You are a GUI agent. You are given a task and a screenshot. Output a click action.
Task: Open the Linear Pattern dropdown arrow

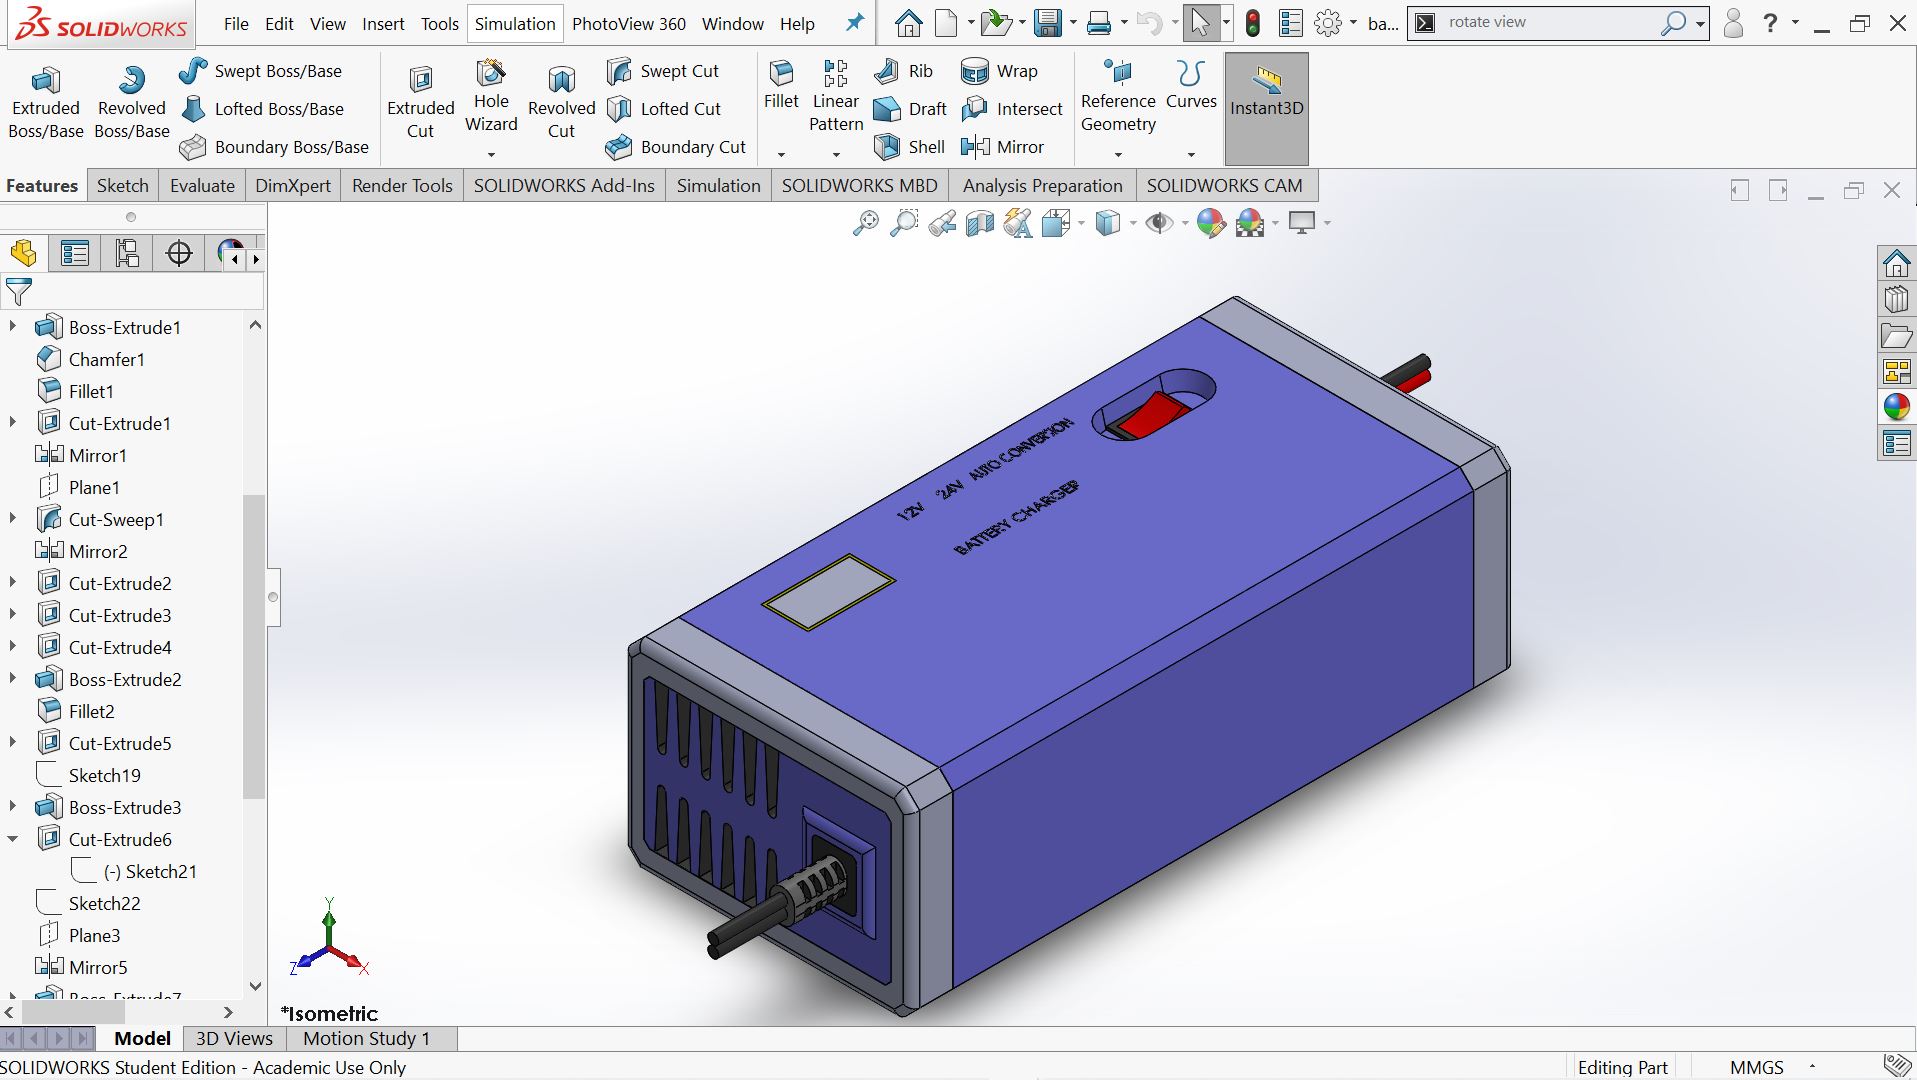point(836,155)
